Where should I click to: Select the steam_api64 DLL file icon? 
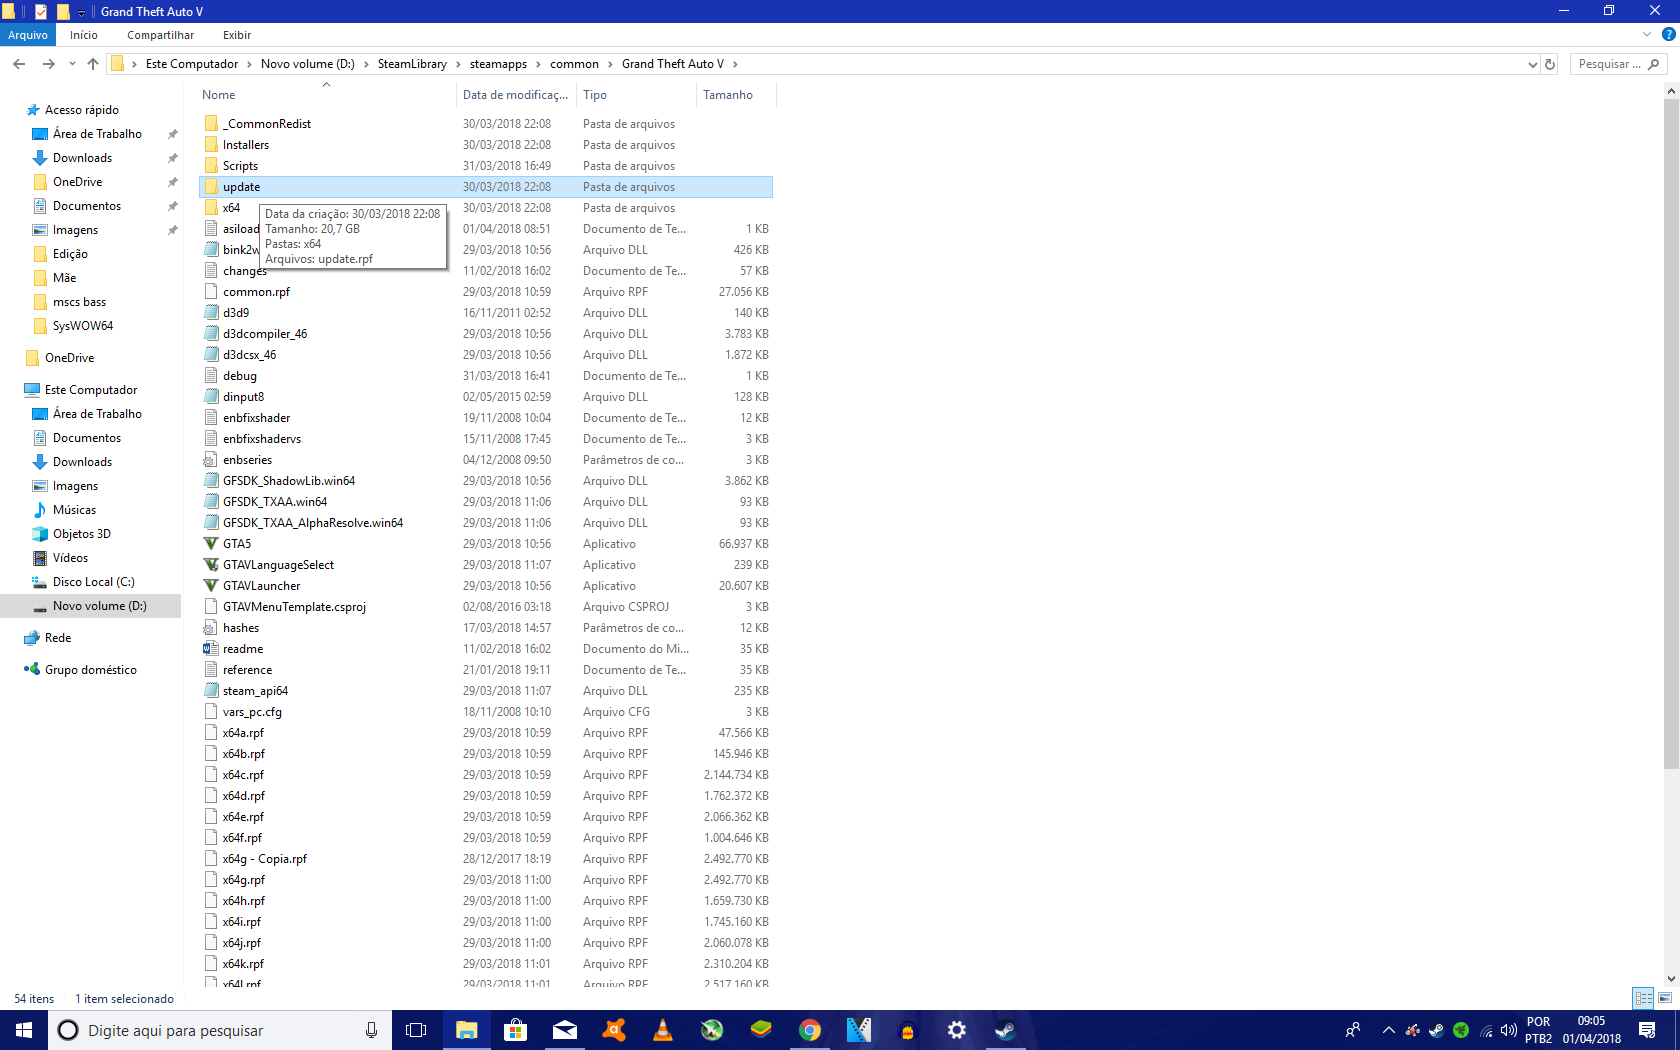[x=211, y=691]
